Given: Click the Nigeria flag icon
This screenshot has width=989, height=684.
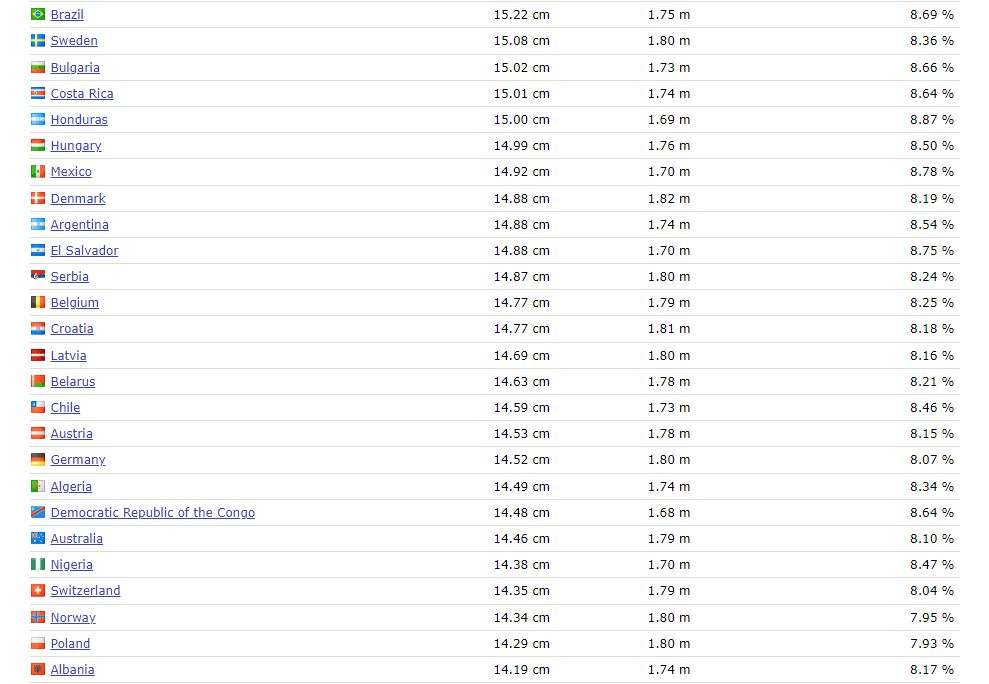Looking at the screenshot, I should click(38, 565).
